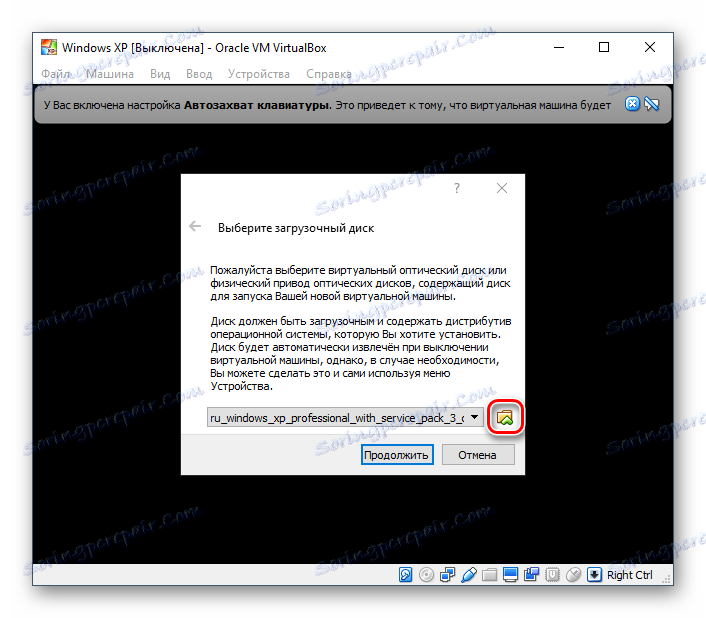This screenshot has width=706, height=618.
Task: Click the network adapters status icon
Action: point(447,575)
